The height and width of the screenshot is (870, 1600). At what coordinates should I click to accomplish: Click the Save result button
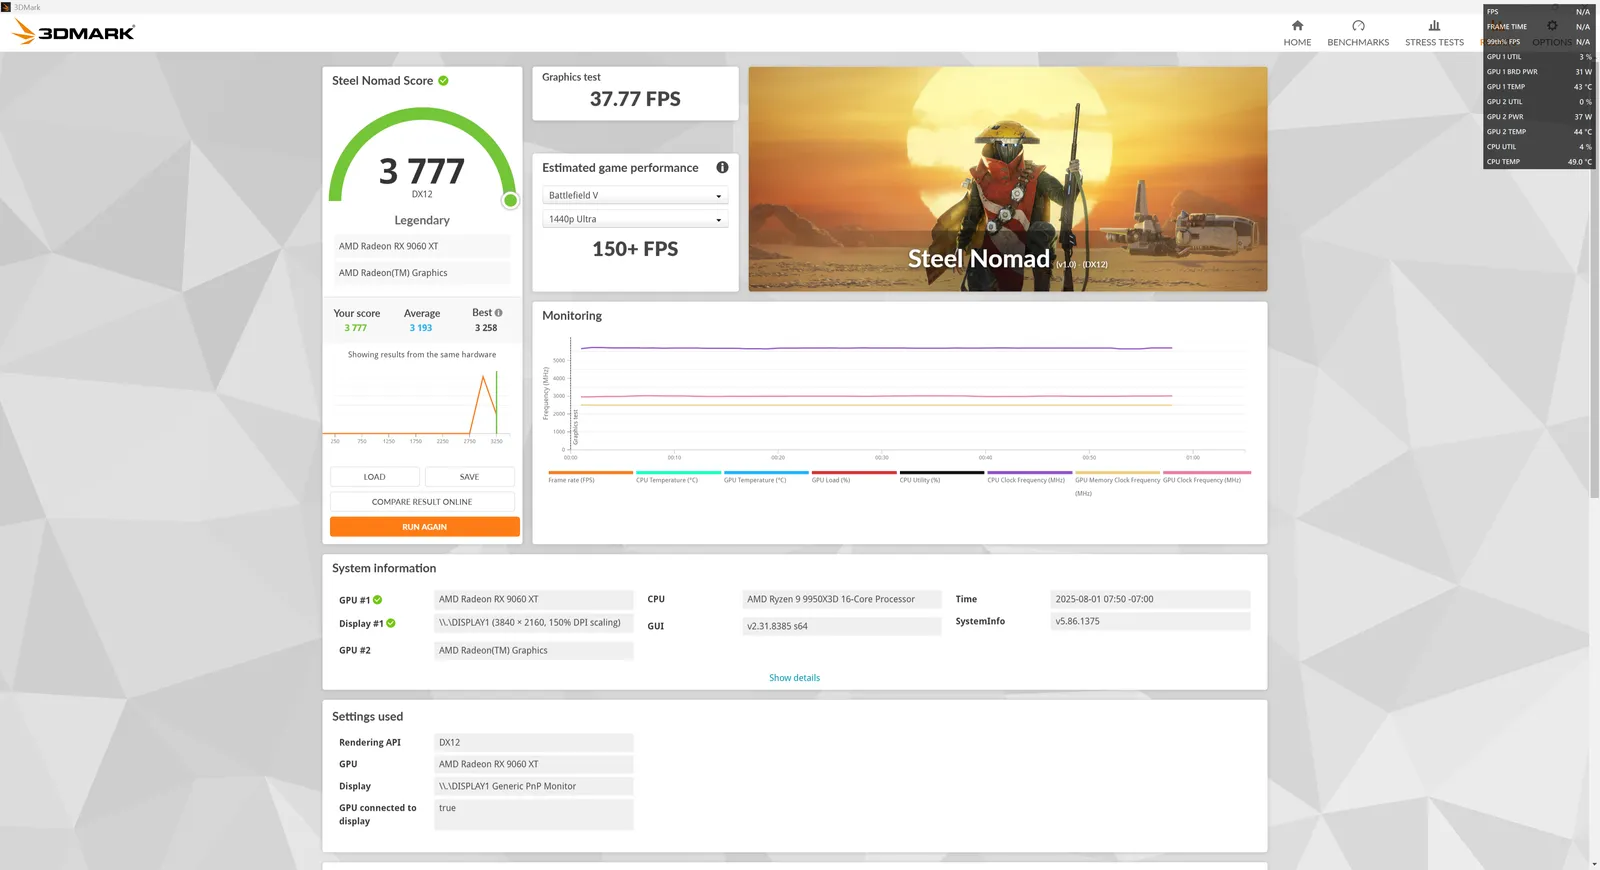[469, 477]
